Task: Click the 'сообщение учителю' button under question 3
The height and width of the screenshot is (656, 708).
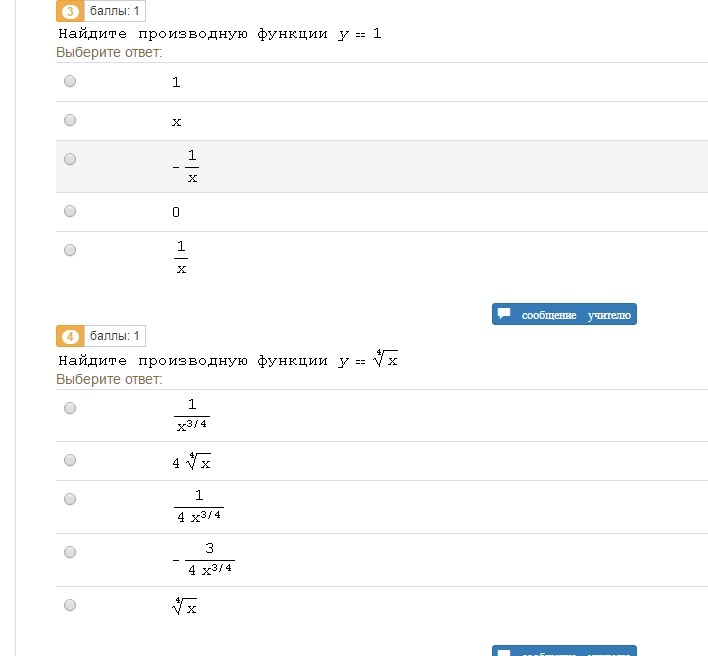Action: click(564, 314)
